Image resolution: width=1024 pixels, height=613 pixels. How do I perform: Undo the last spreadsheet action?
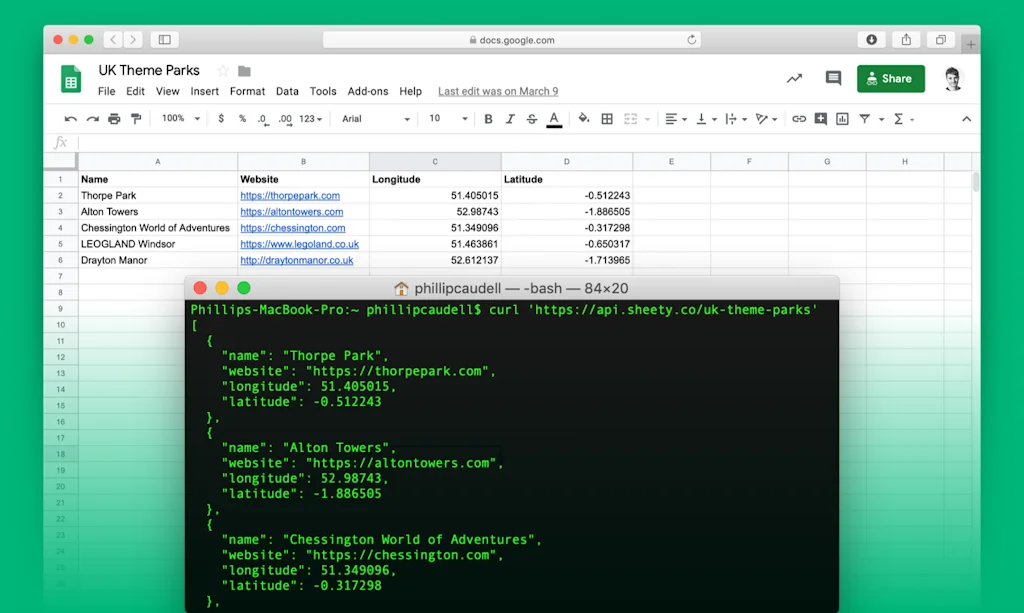pyautogui.click(x=68, y=118)
